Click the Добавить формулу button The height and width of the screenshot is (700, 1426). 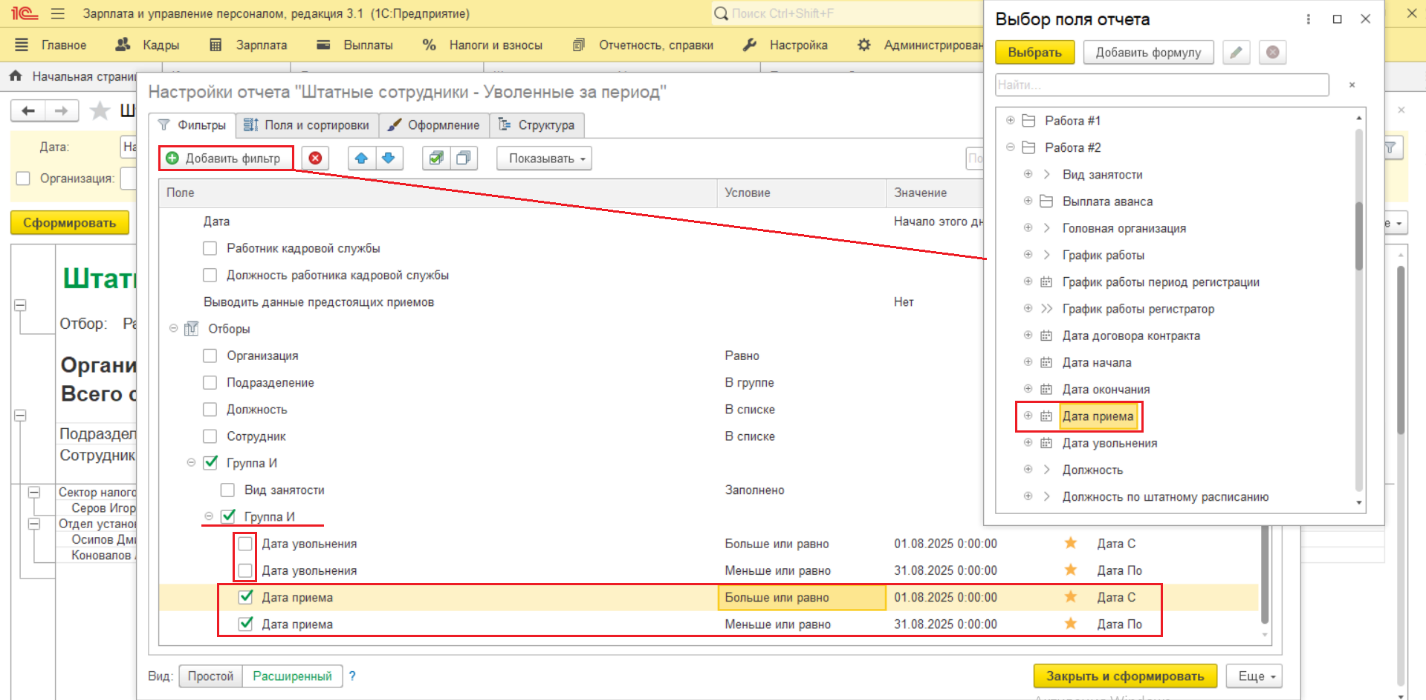tap(1148, 52)
